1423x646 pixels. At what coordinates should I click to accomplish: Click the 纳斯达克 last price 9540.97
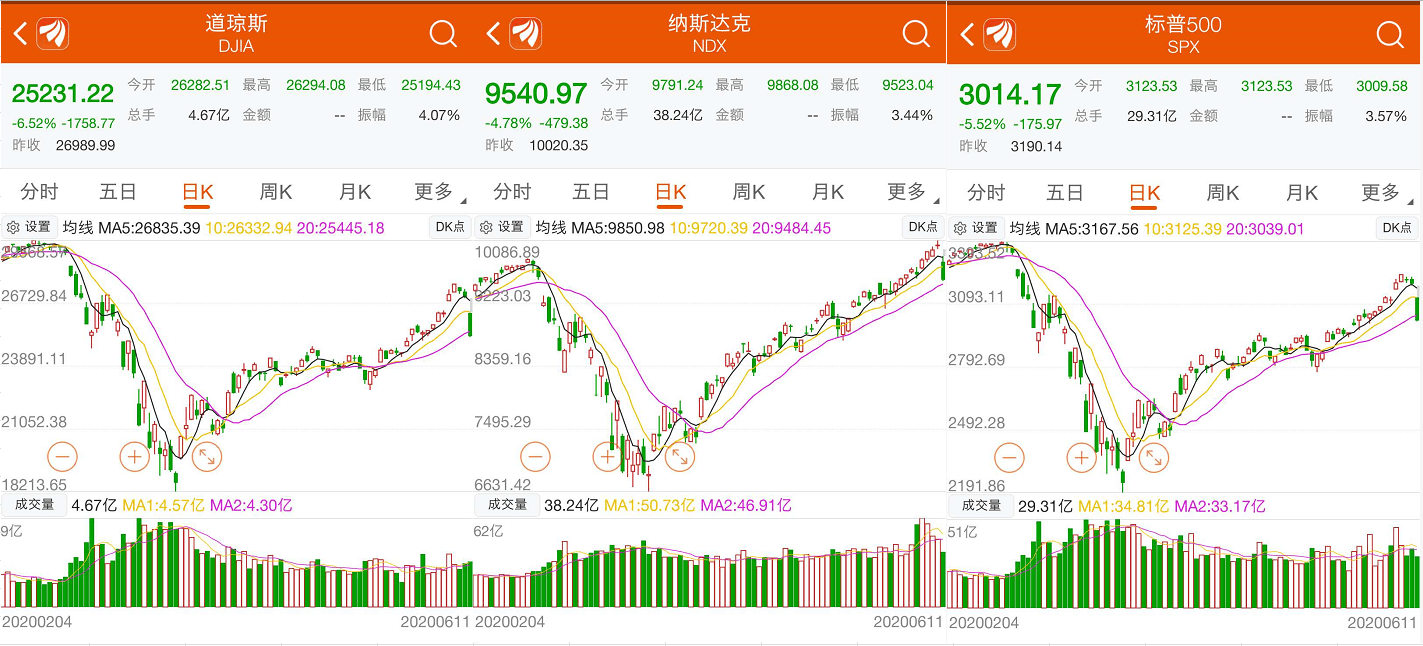pyautogui.click(x=536, y=94)
